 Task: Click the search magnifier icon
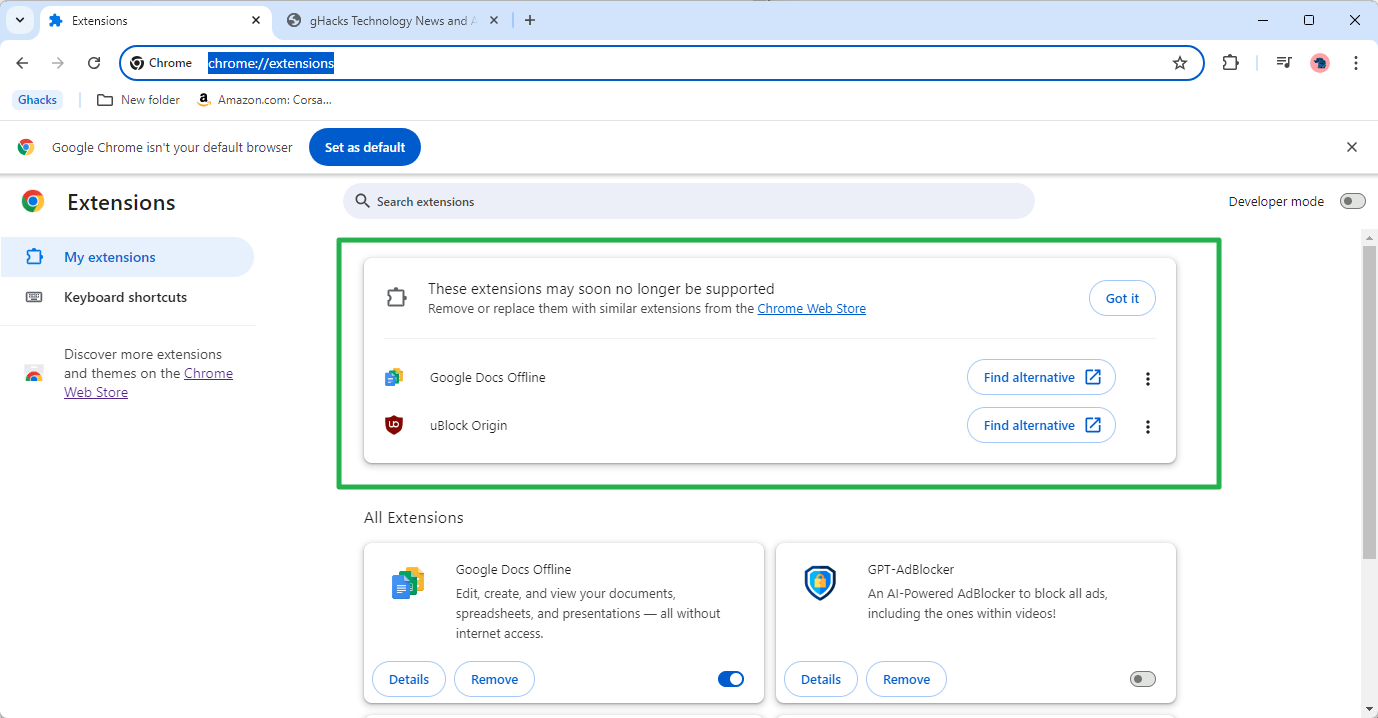coord(362,201)
